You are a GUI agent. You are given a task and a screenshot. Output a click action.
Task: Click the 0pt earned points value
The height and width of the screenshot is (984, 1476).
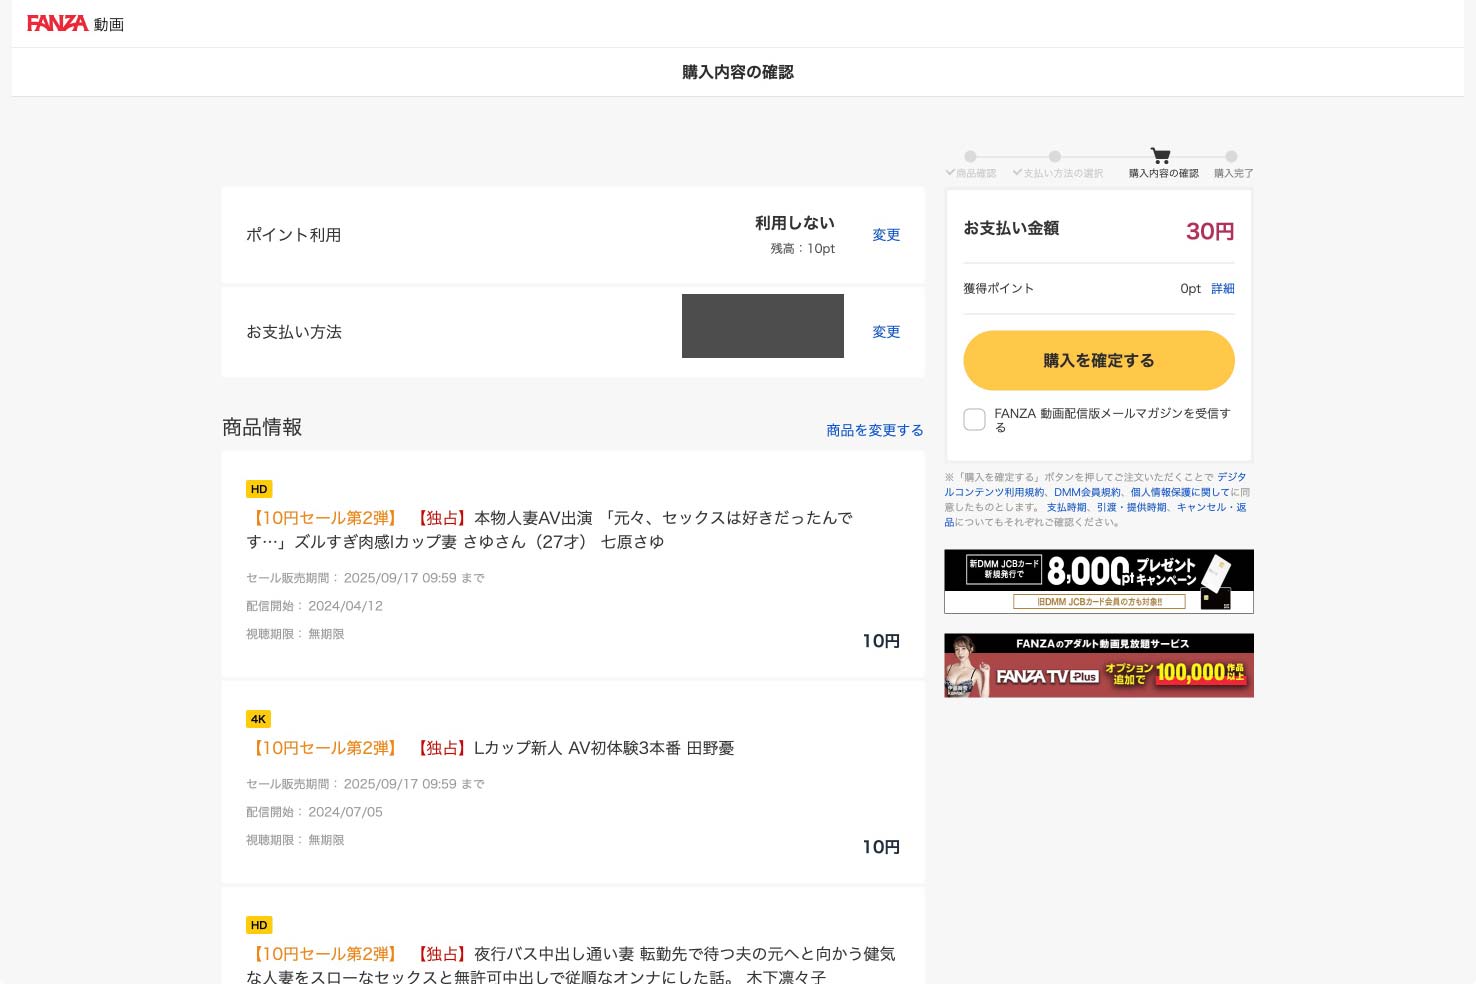pyautogui.click(x=1190, y=288)
